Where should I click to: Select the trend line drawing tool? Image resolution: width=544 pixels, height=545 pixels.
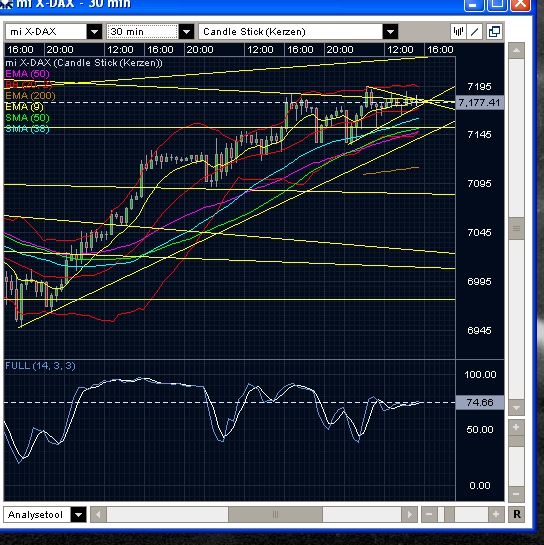coord(474,32)
